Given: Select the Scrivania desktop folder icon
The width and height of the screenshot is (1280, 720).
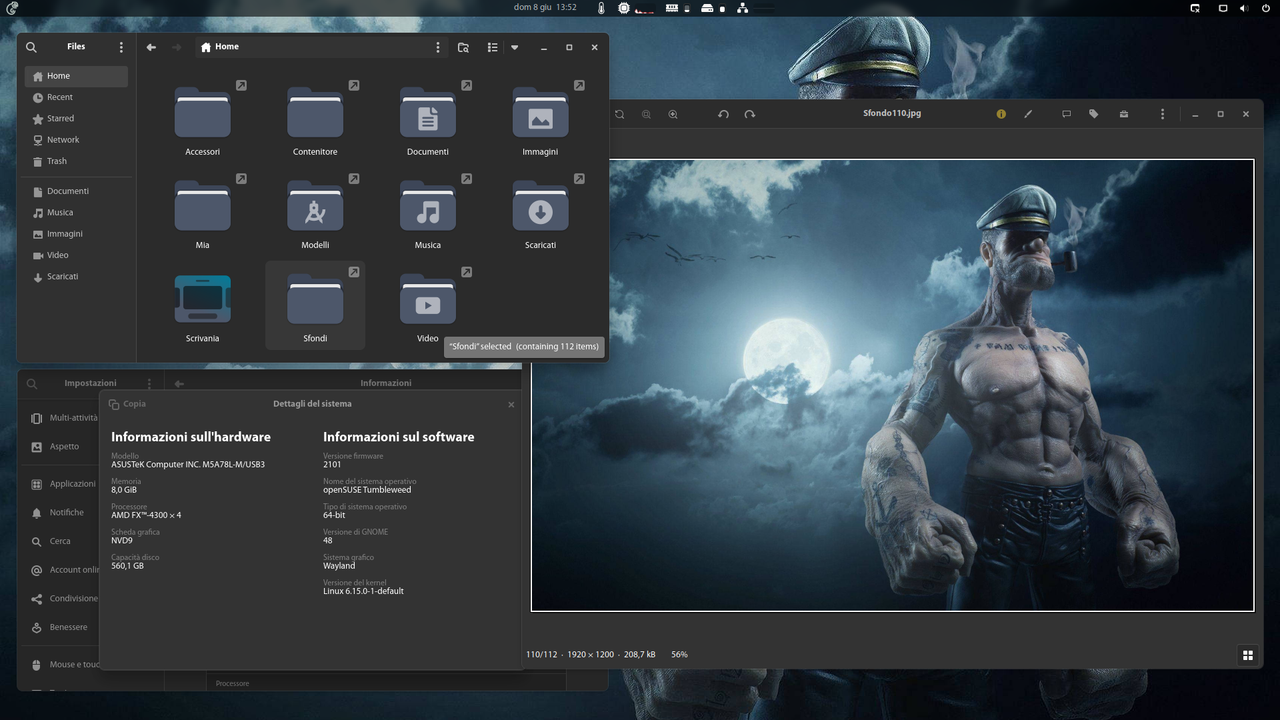Looking at the screenshot, I should coord(202,298).
